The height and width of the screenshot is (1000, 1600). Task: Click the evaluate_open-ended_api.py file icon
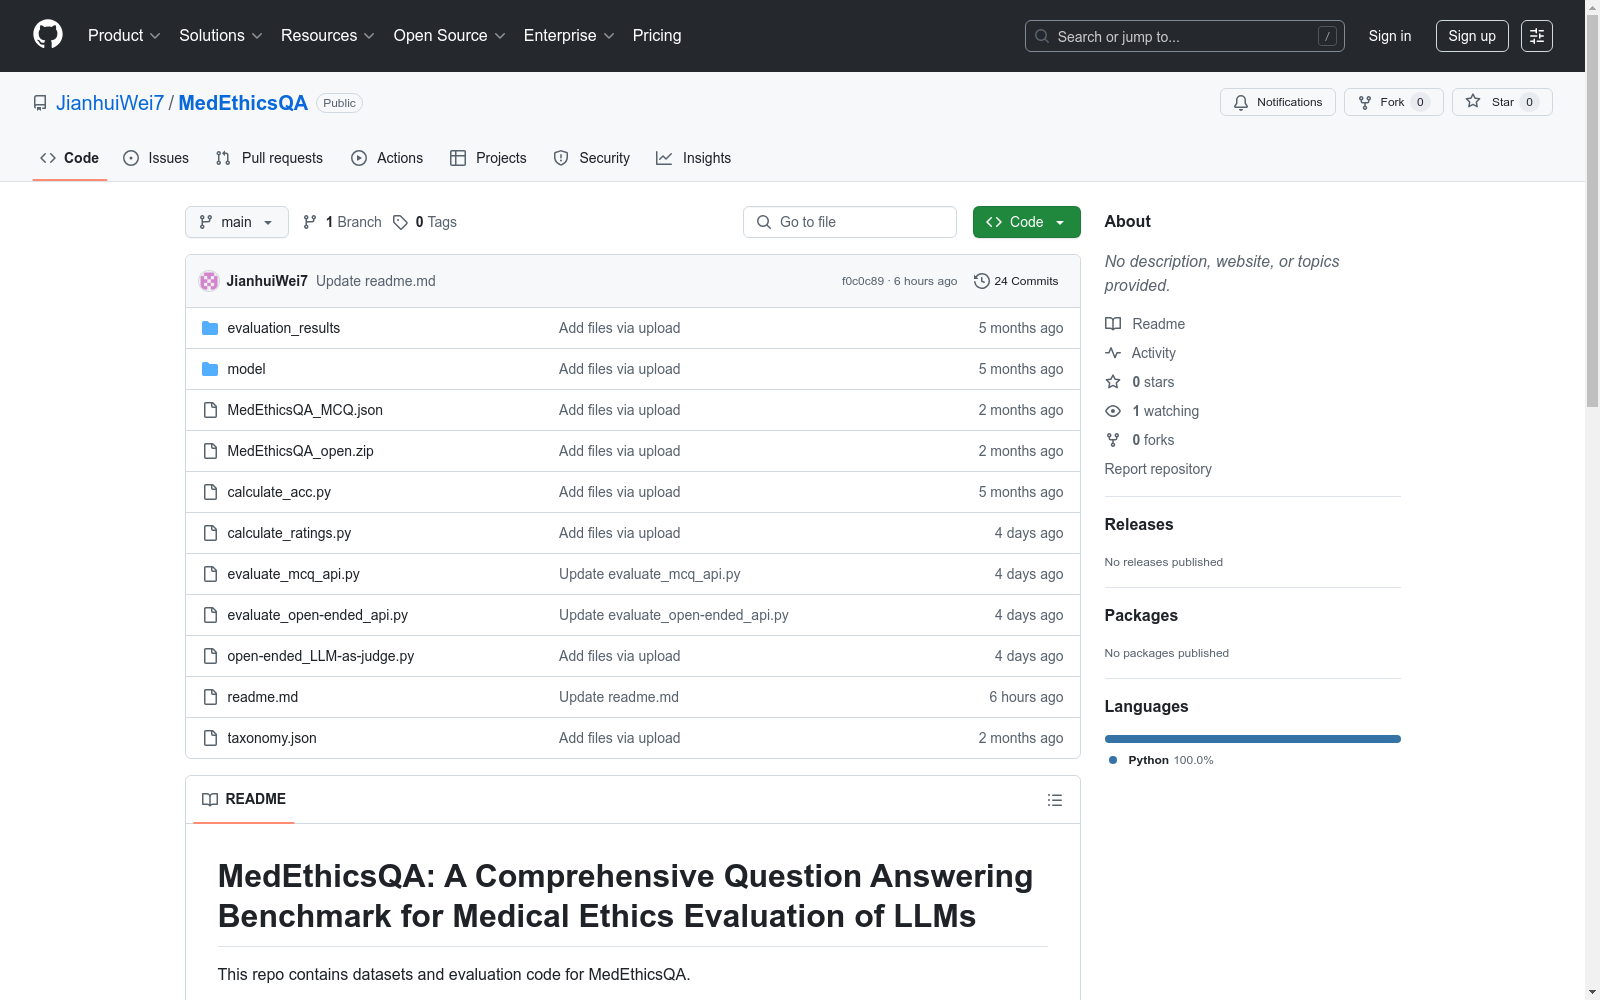tap(210, 615)
